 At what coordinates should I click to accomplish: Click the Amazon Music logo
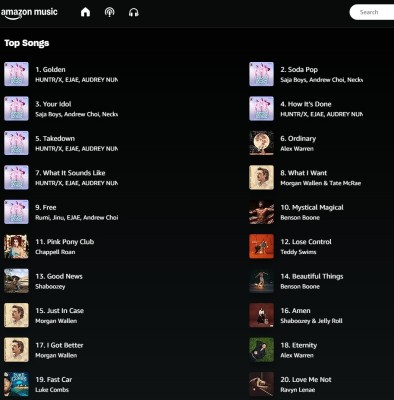tap(29, 13)
